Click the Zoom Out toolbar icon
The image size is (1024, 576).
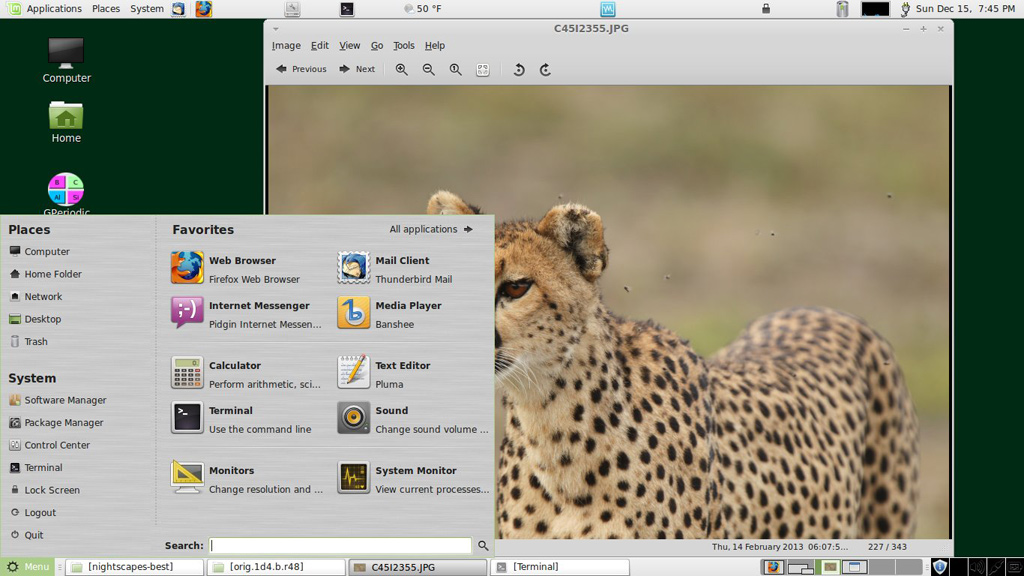pos(428,70)
